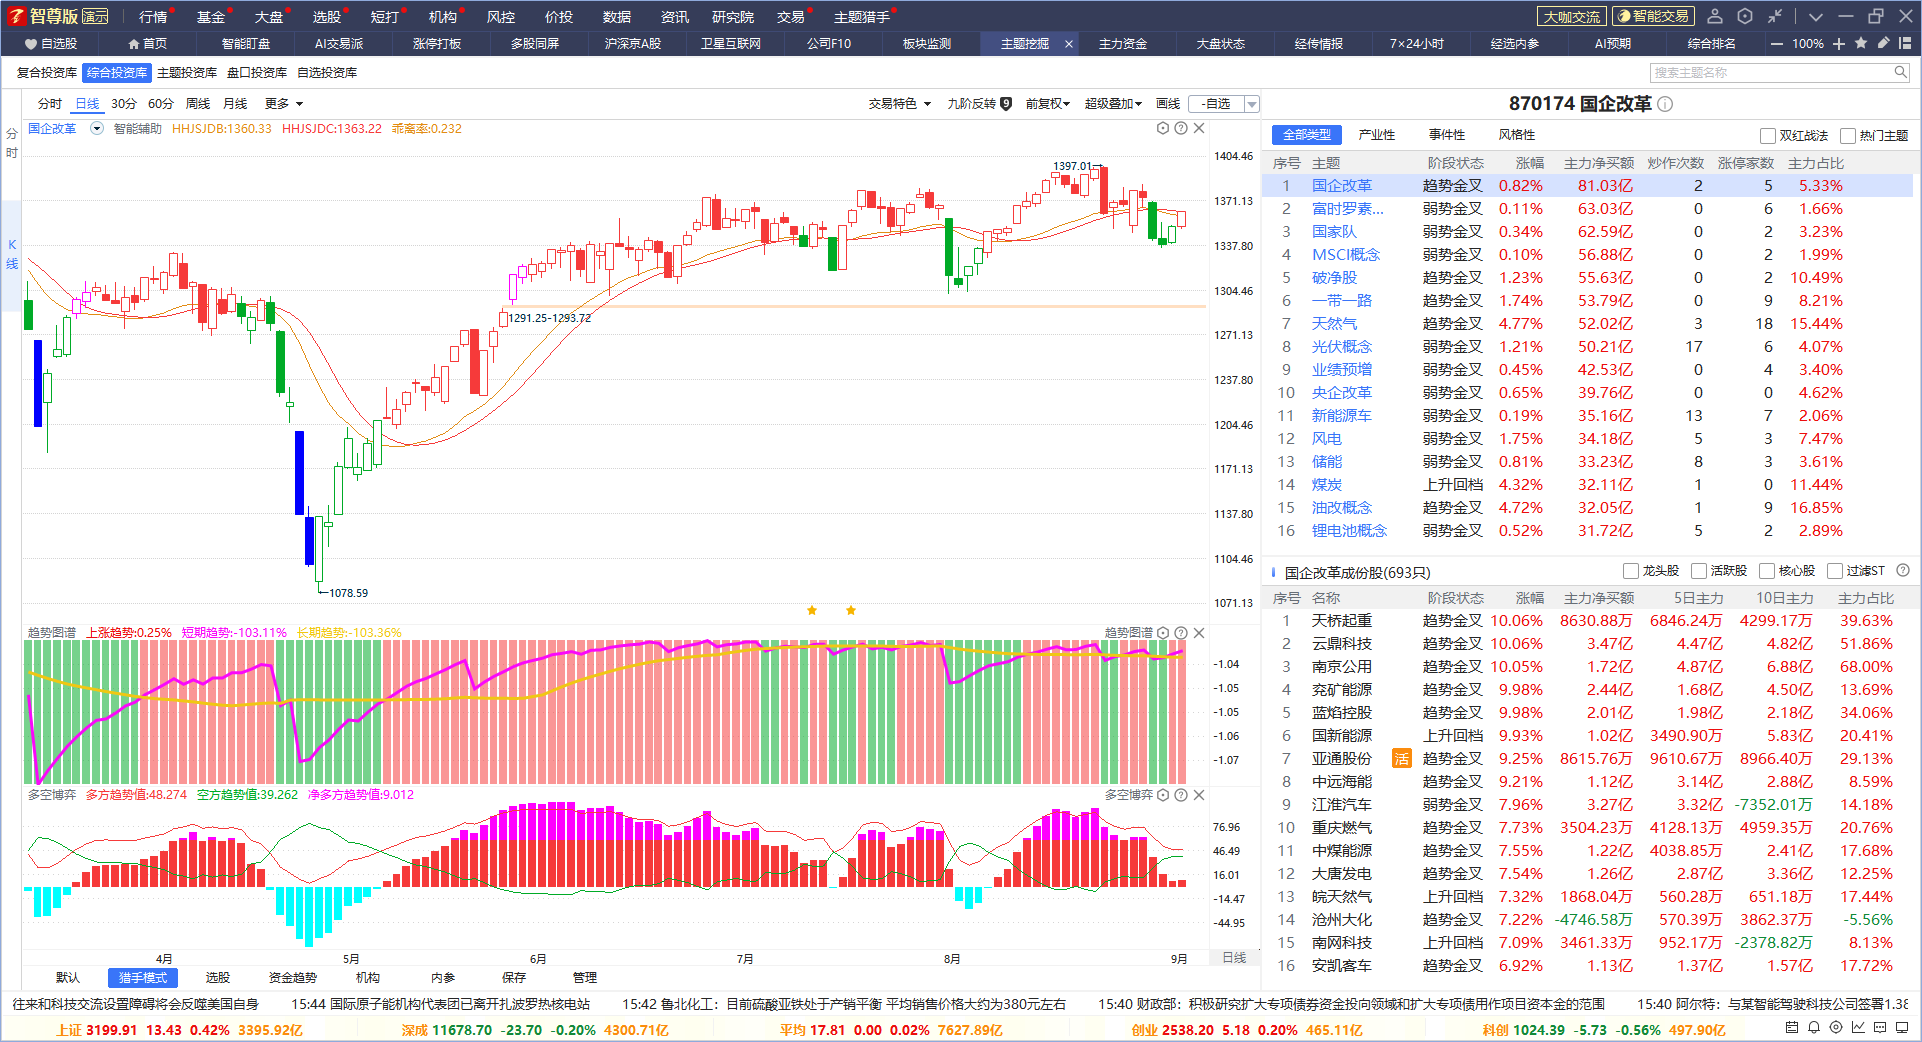Expand the title bar chevron menu
This screenshot has width=1922, height=1042.
click(x=1816, y=16)
